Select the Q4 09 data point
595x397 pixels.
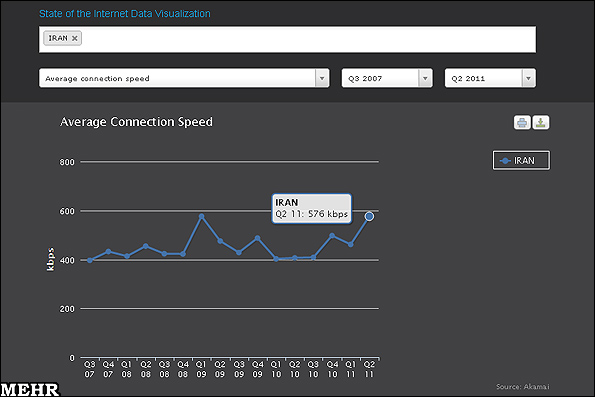(257, 238)
